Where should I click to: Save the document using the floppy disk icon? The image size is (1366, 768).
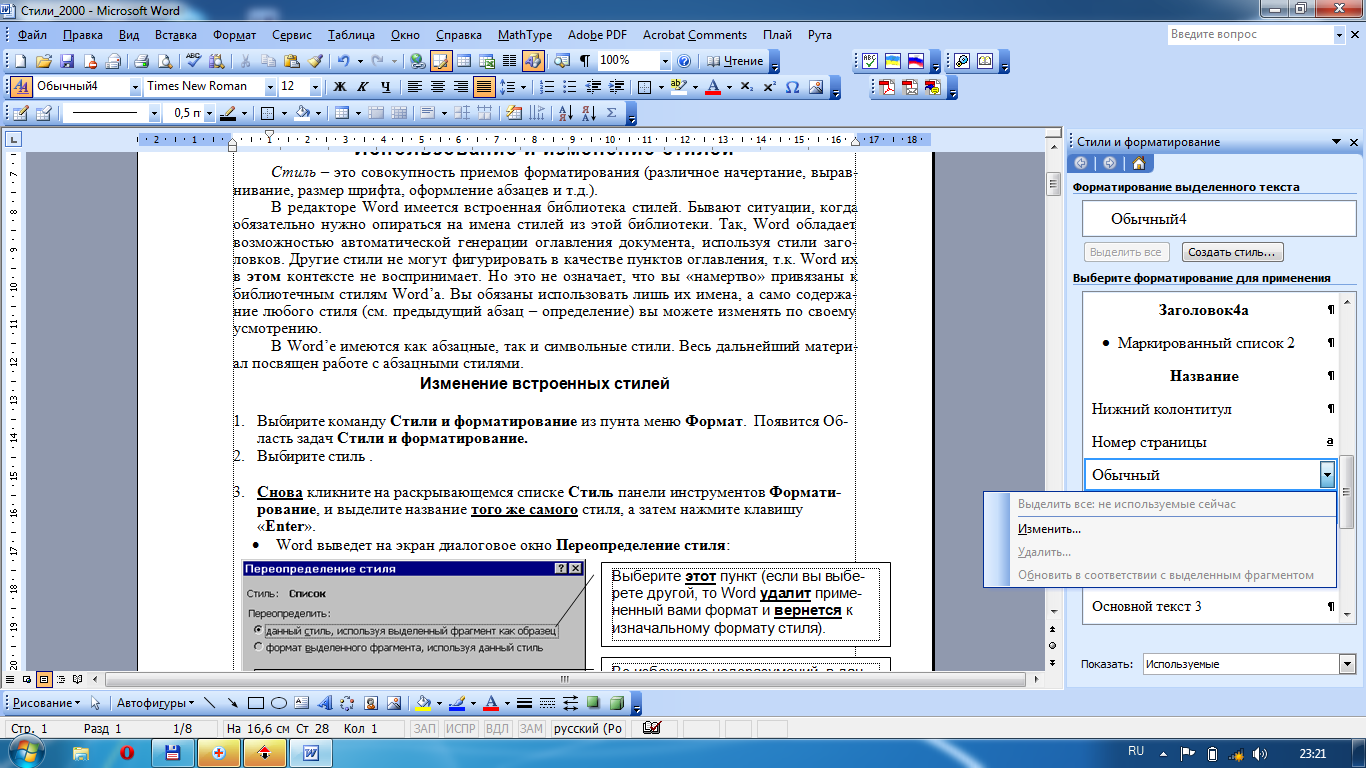[x=68, y=61]
